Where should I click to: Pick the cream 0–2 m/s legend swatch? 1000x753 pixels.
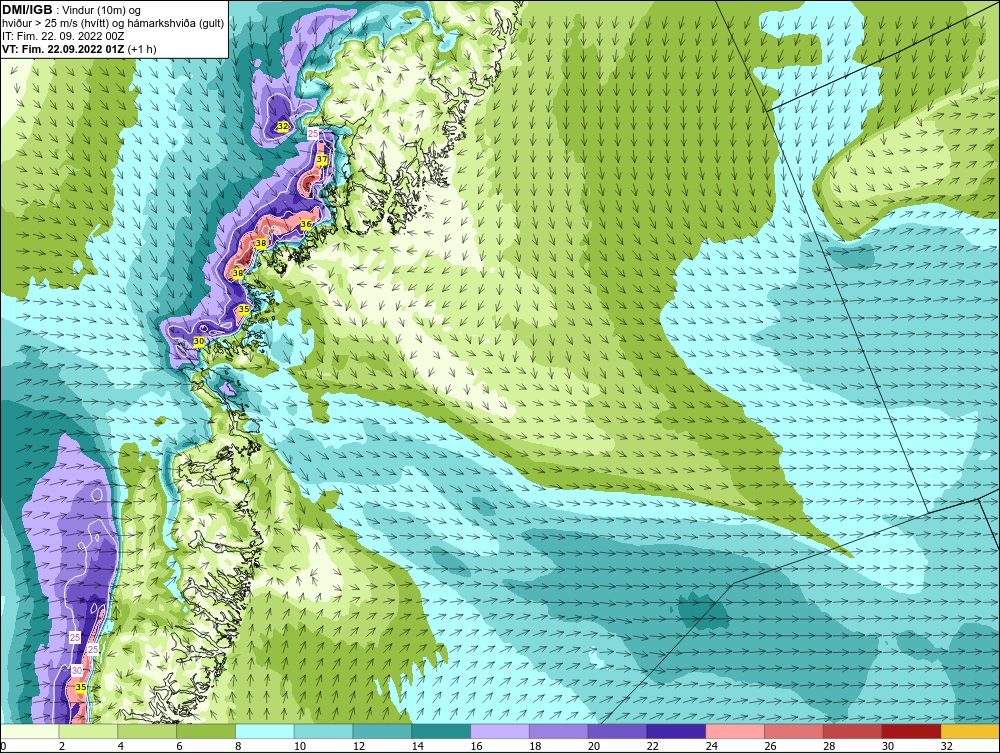point(30,731)
